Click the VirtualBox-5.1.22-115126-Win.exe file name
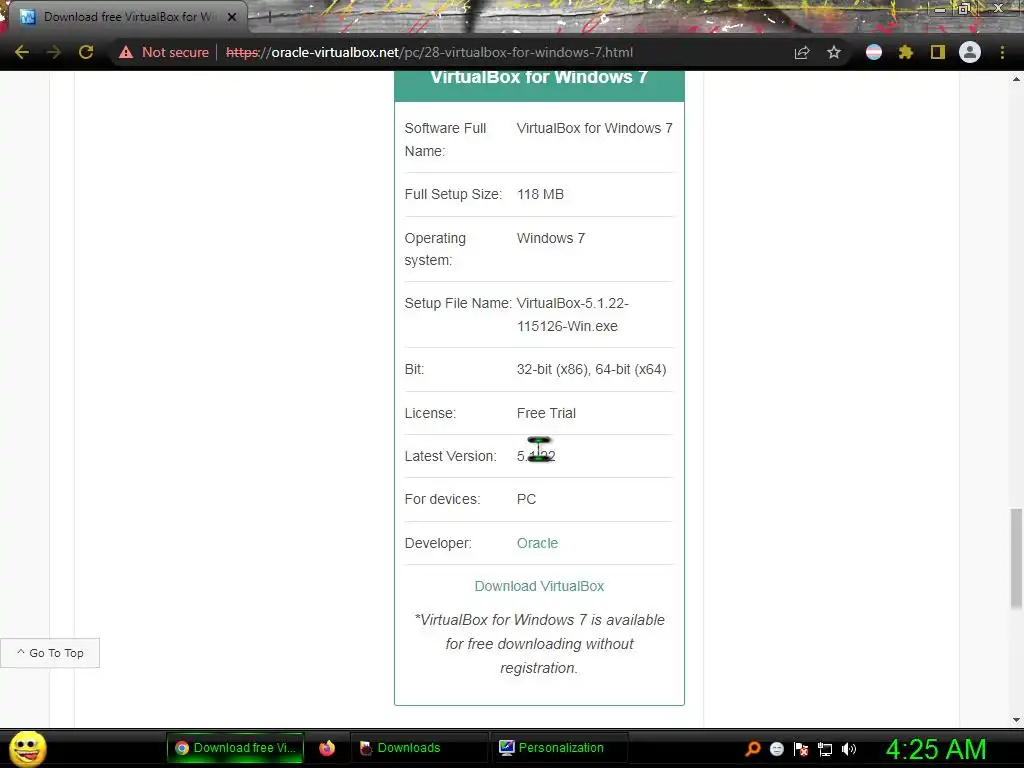 573,314
